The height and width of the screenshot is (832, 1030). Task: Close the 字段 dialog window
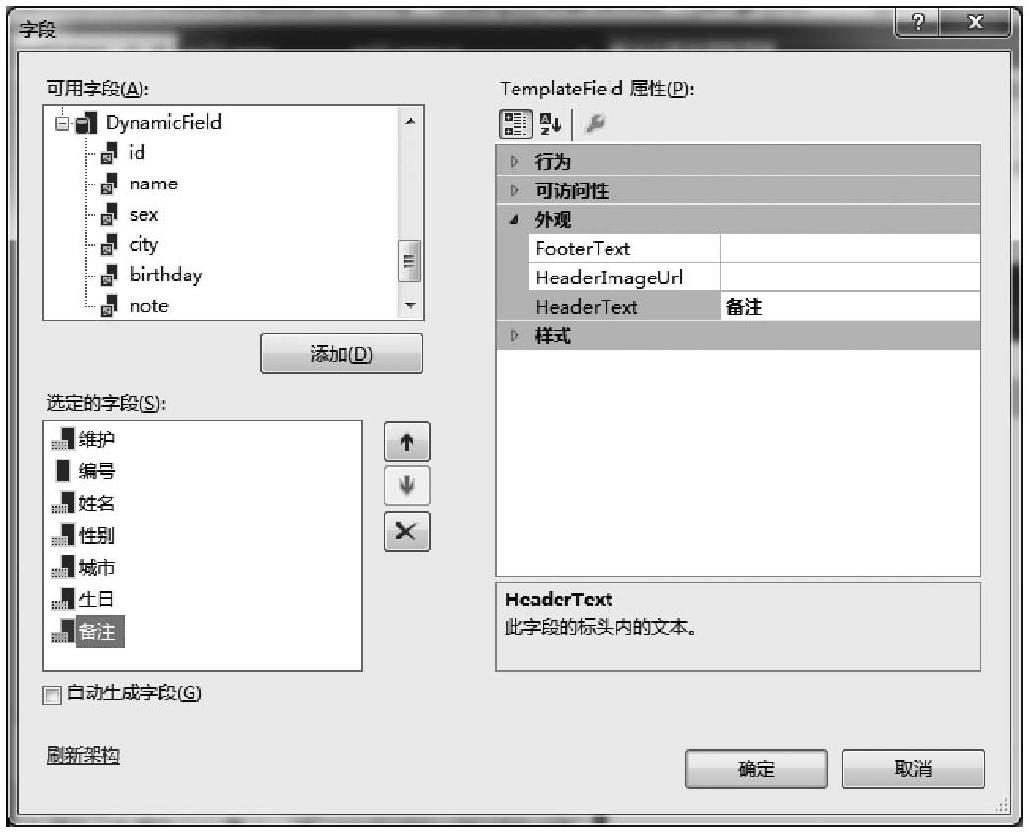pyautogui.click(x=975, y=23)
